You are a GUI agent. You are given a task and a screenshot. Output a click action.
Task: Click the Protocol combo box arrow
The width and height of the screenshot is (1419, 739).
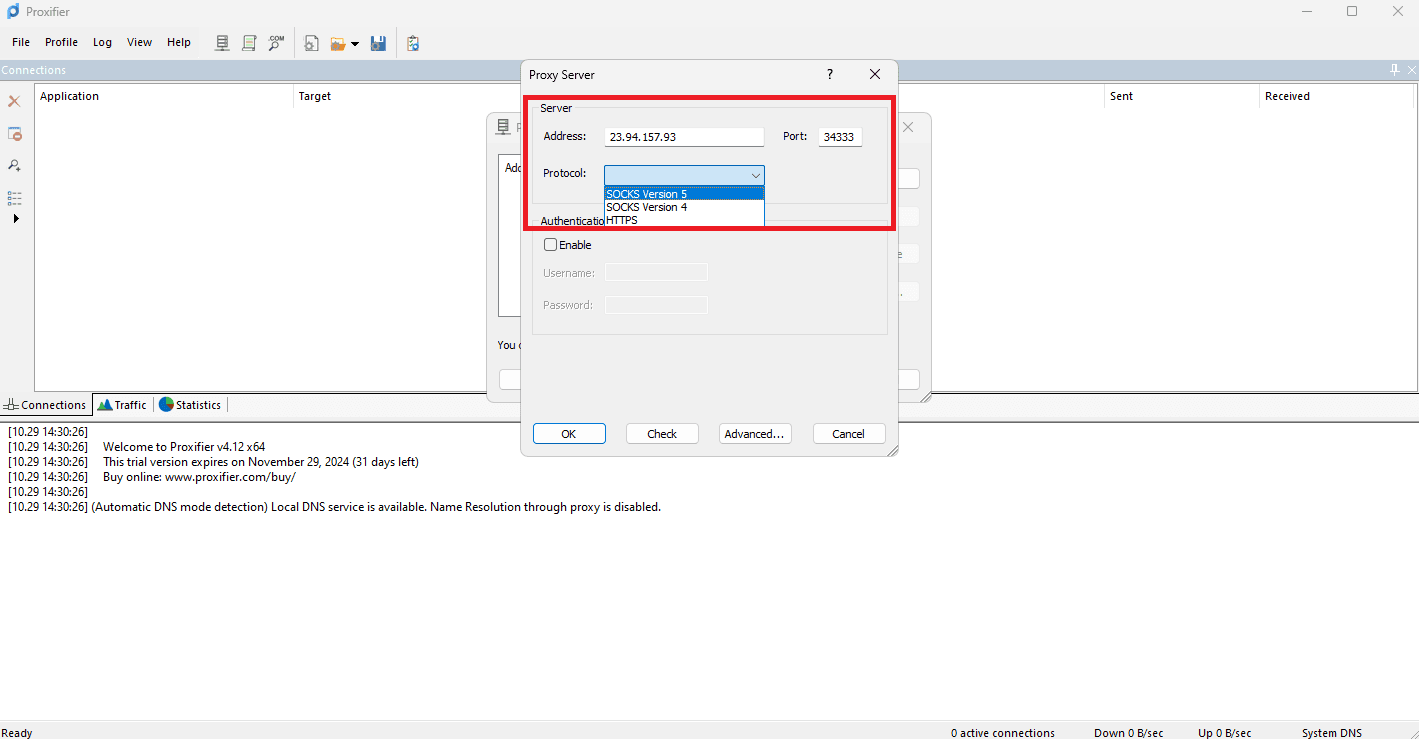[755, 175]
